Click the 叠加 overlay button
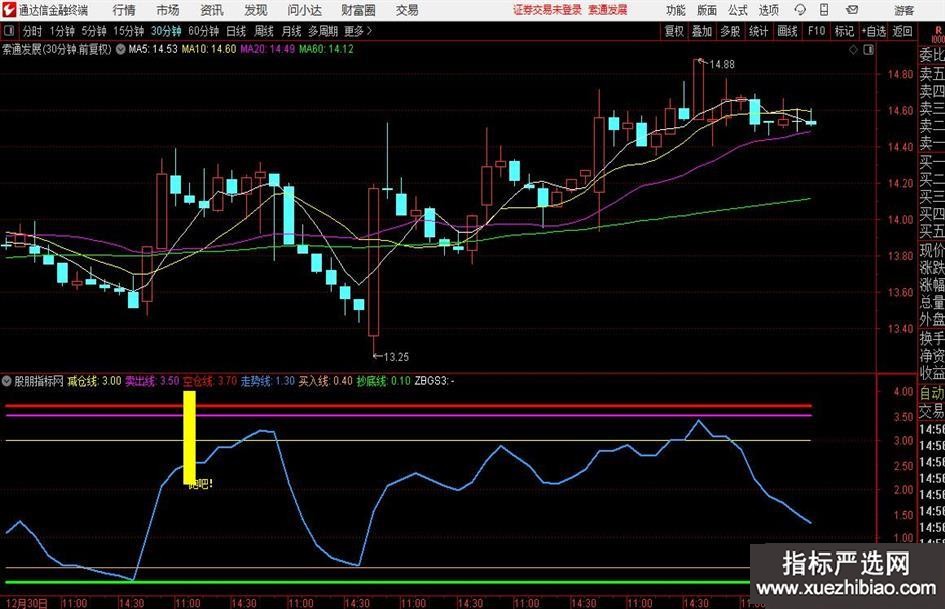945x609 pixels. [x=702, y=31]
